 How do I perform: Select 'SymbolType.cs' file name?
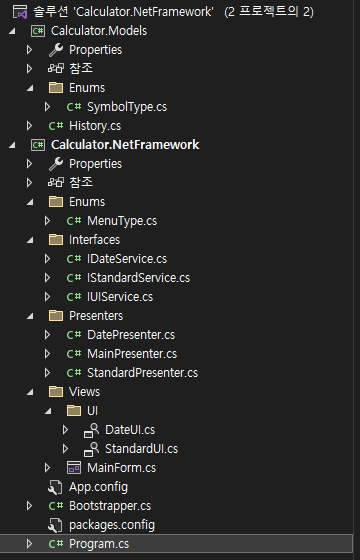click(127, 107)
